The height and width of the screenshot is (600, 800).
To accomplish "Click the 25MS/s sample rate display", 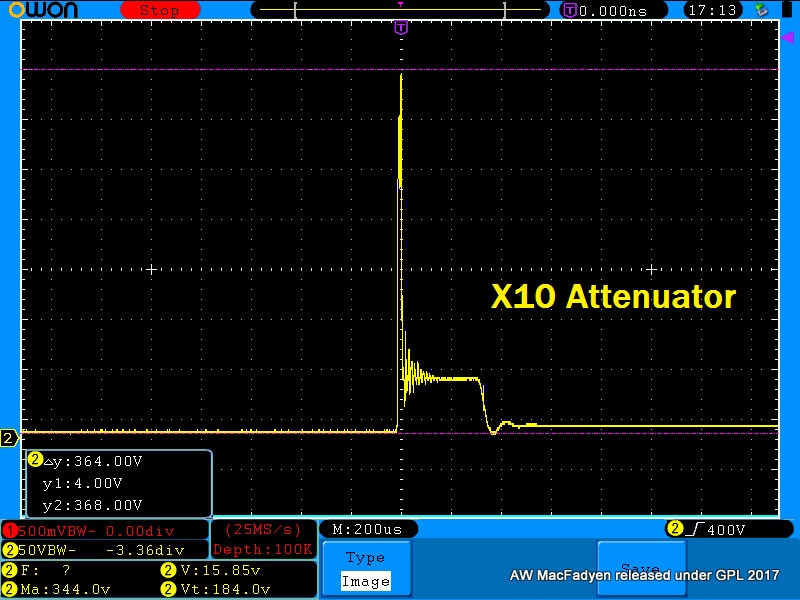I will (x=264, y=529).
